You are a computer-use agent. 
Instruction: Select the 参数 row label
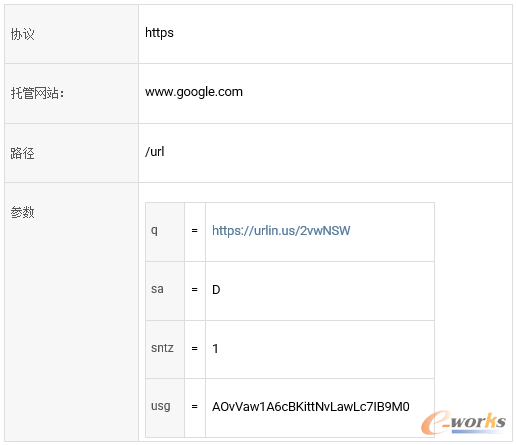23,212
